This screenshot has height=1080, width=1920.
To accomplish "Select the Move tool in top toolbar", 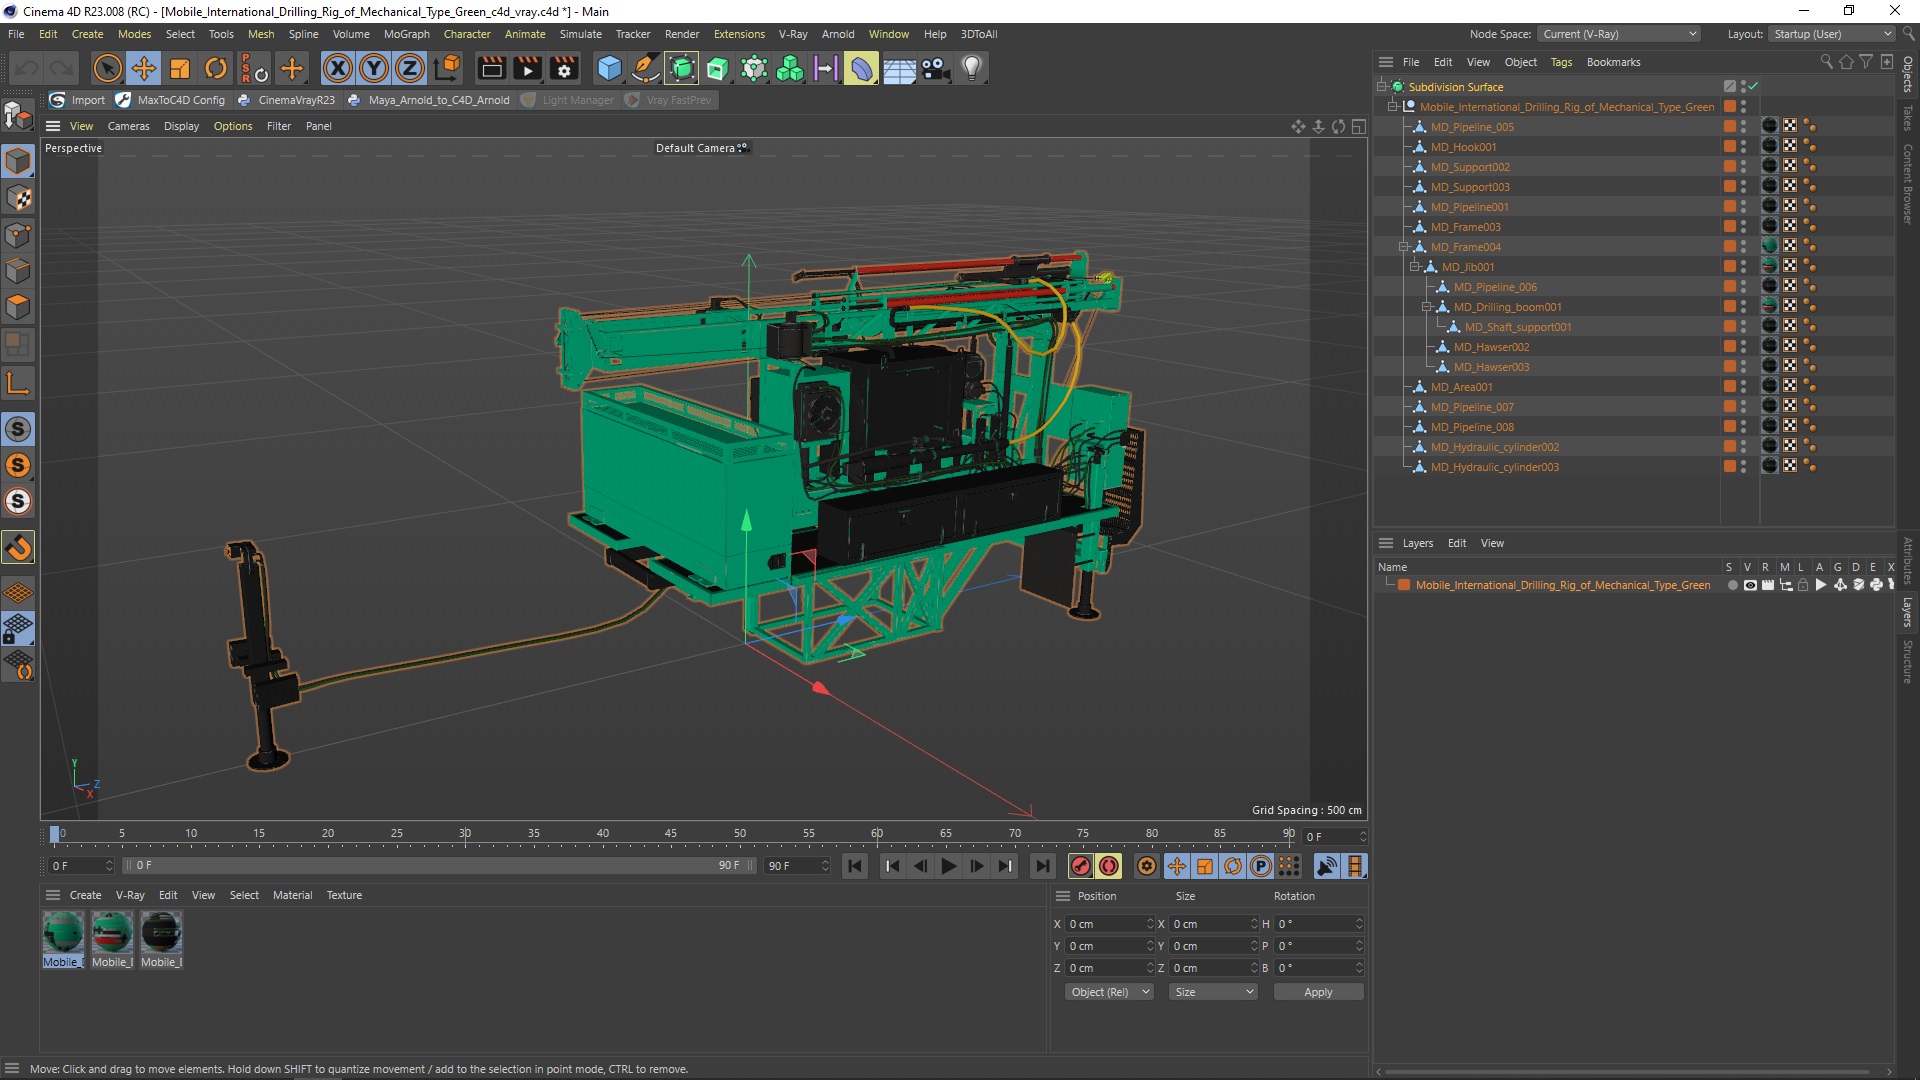I will click(x=144, y=68).
